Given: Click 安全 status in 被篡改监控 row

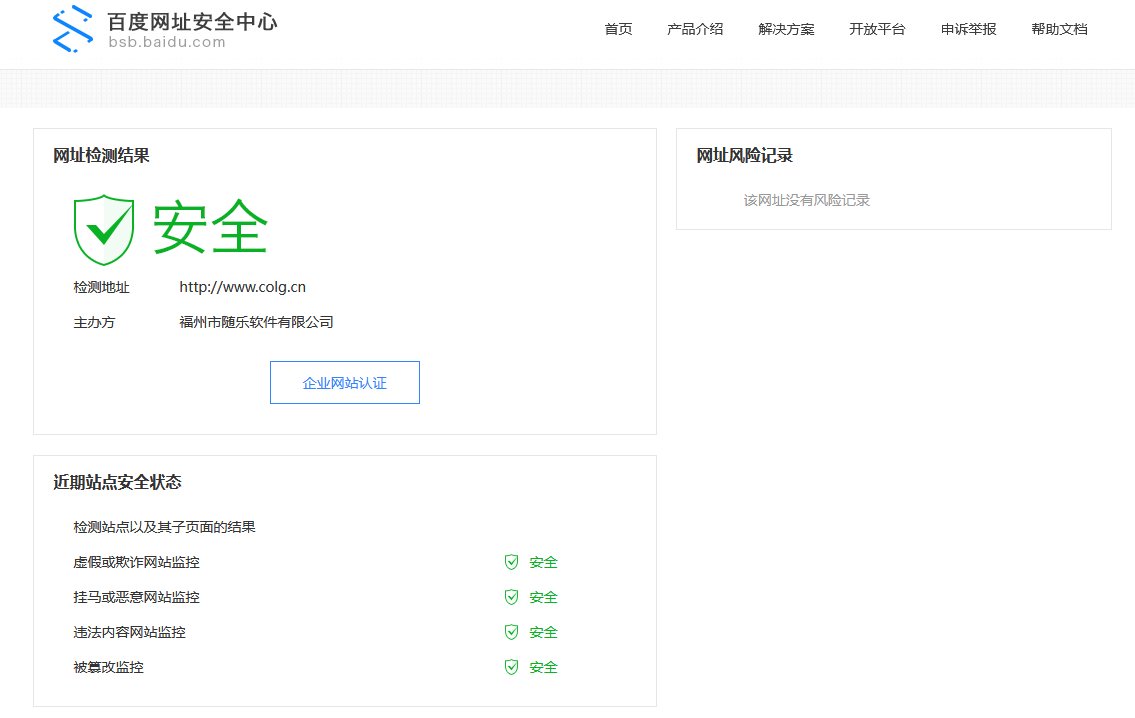Looking at the screenshot, I should pos(544,667).
